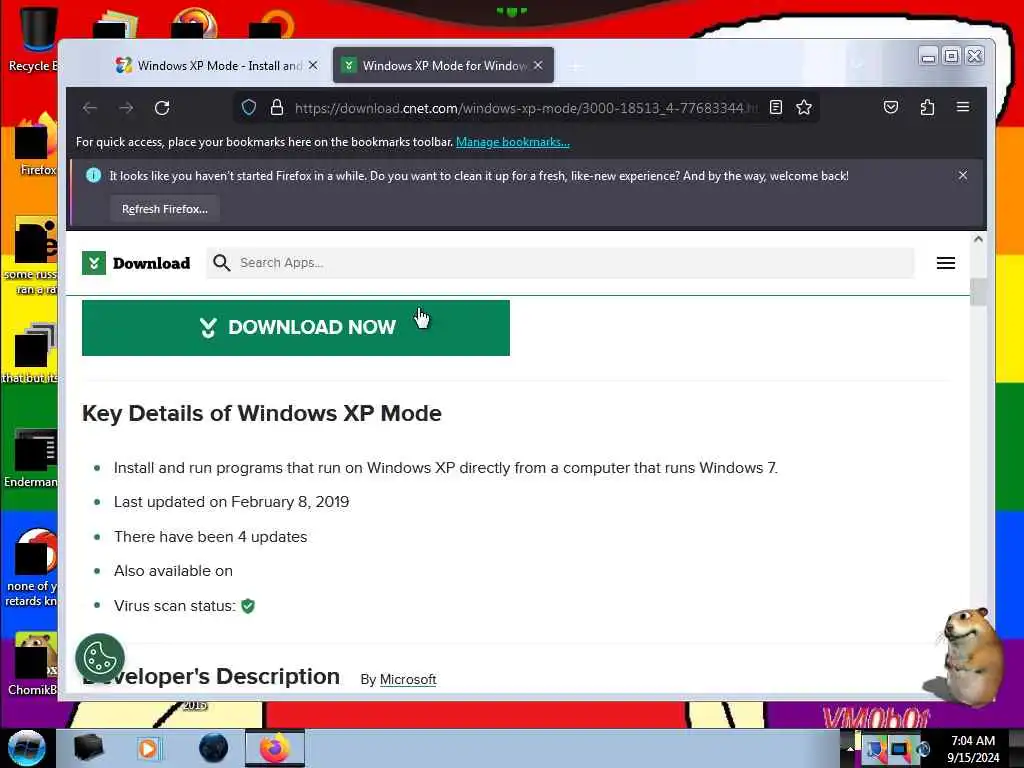Open the Extensions puzzle icon
Viewport: 1024px width, 768px height.
pos(927,108)
